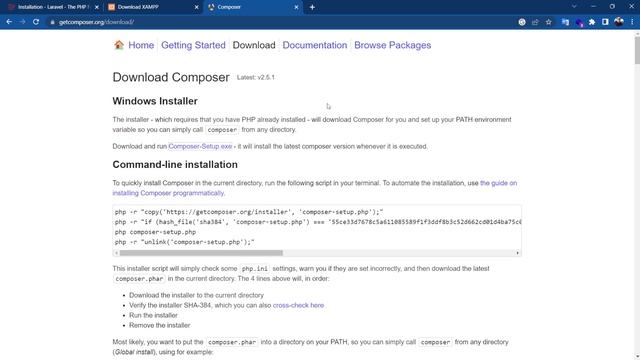The width and height of the screenshot is (640, 360).
Task: Select the Composer browser tab
Action: point(253,7)
